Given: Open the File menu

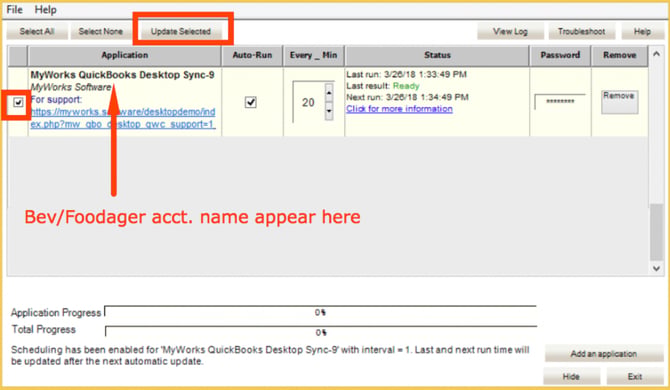Looking at the screenshot, I should (x=15, y=9).
